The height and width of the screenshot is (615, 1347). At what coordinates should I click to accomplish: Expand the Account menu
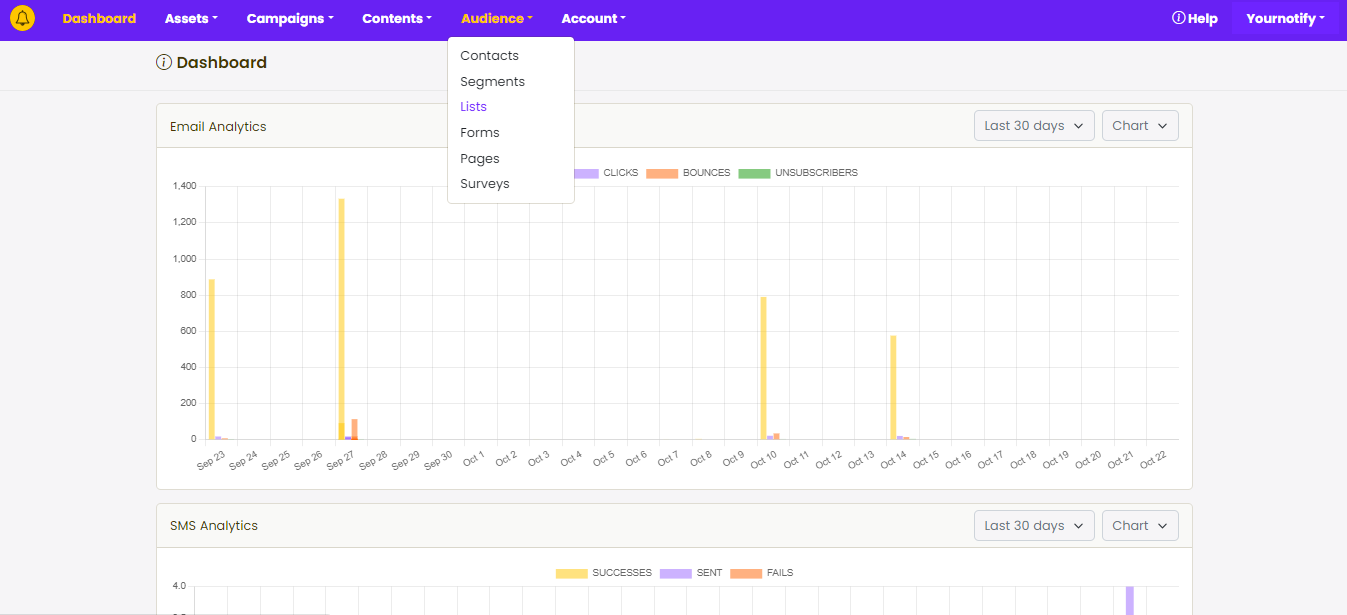pyautogui.click(x=594, y=19)
